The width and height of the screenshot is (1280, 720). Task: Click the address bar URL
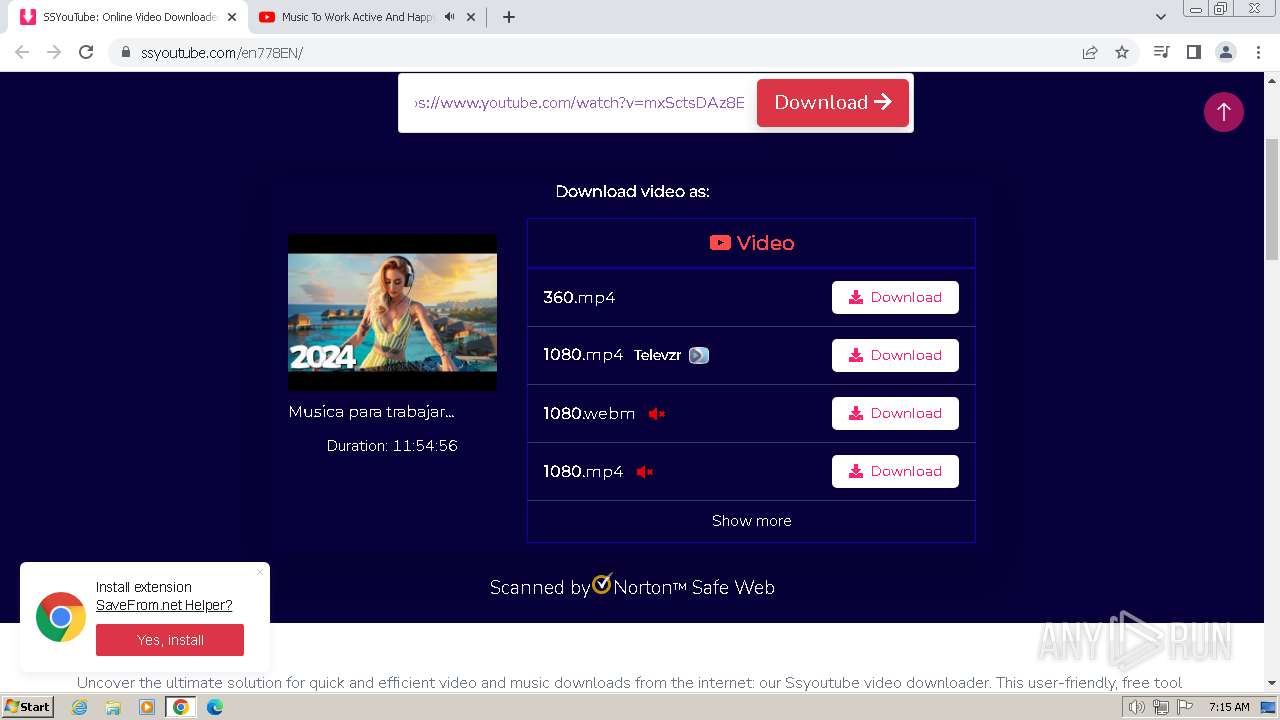(222, 52)
